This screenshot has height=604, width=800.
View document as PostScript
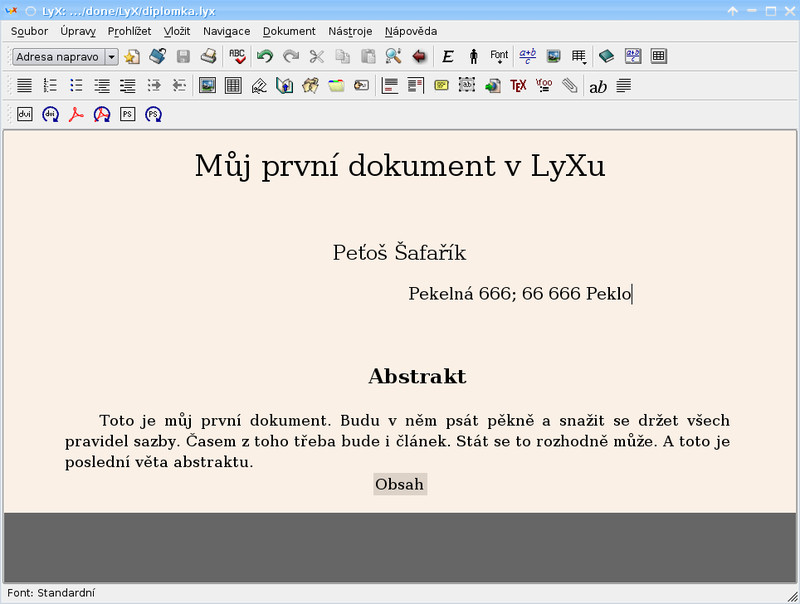[x=128, y=114]
